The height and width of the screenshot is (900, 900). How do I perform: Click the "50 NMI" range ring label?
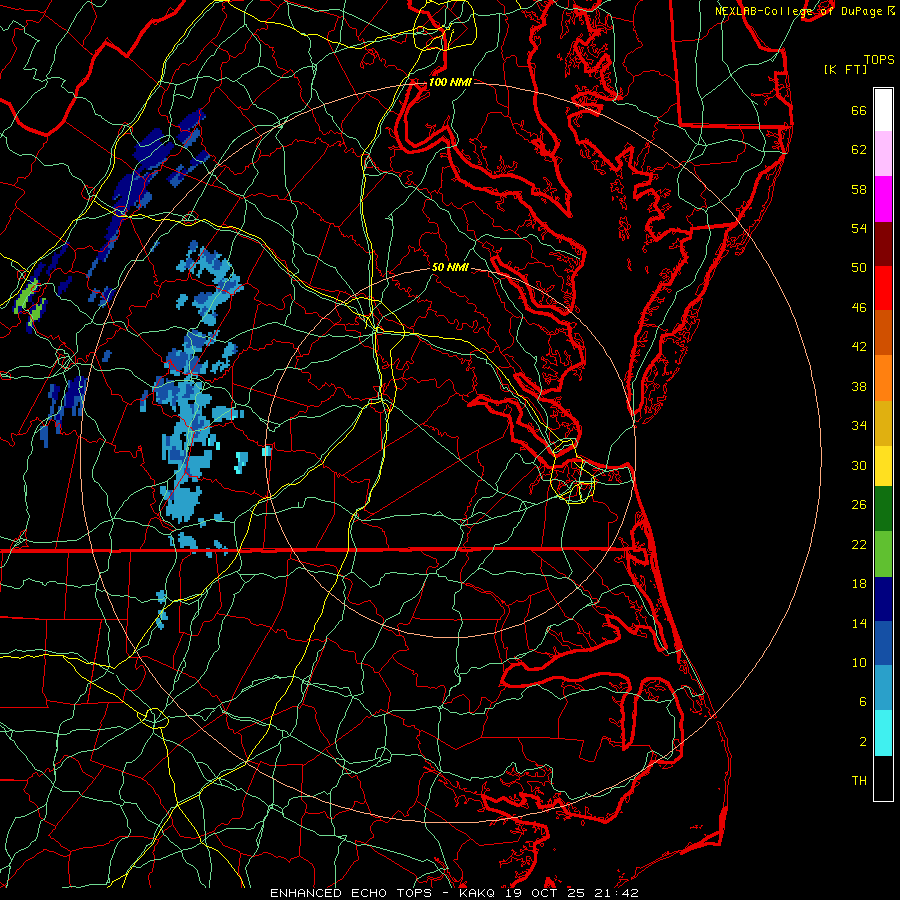tap(450, 267)
